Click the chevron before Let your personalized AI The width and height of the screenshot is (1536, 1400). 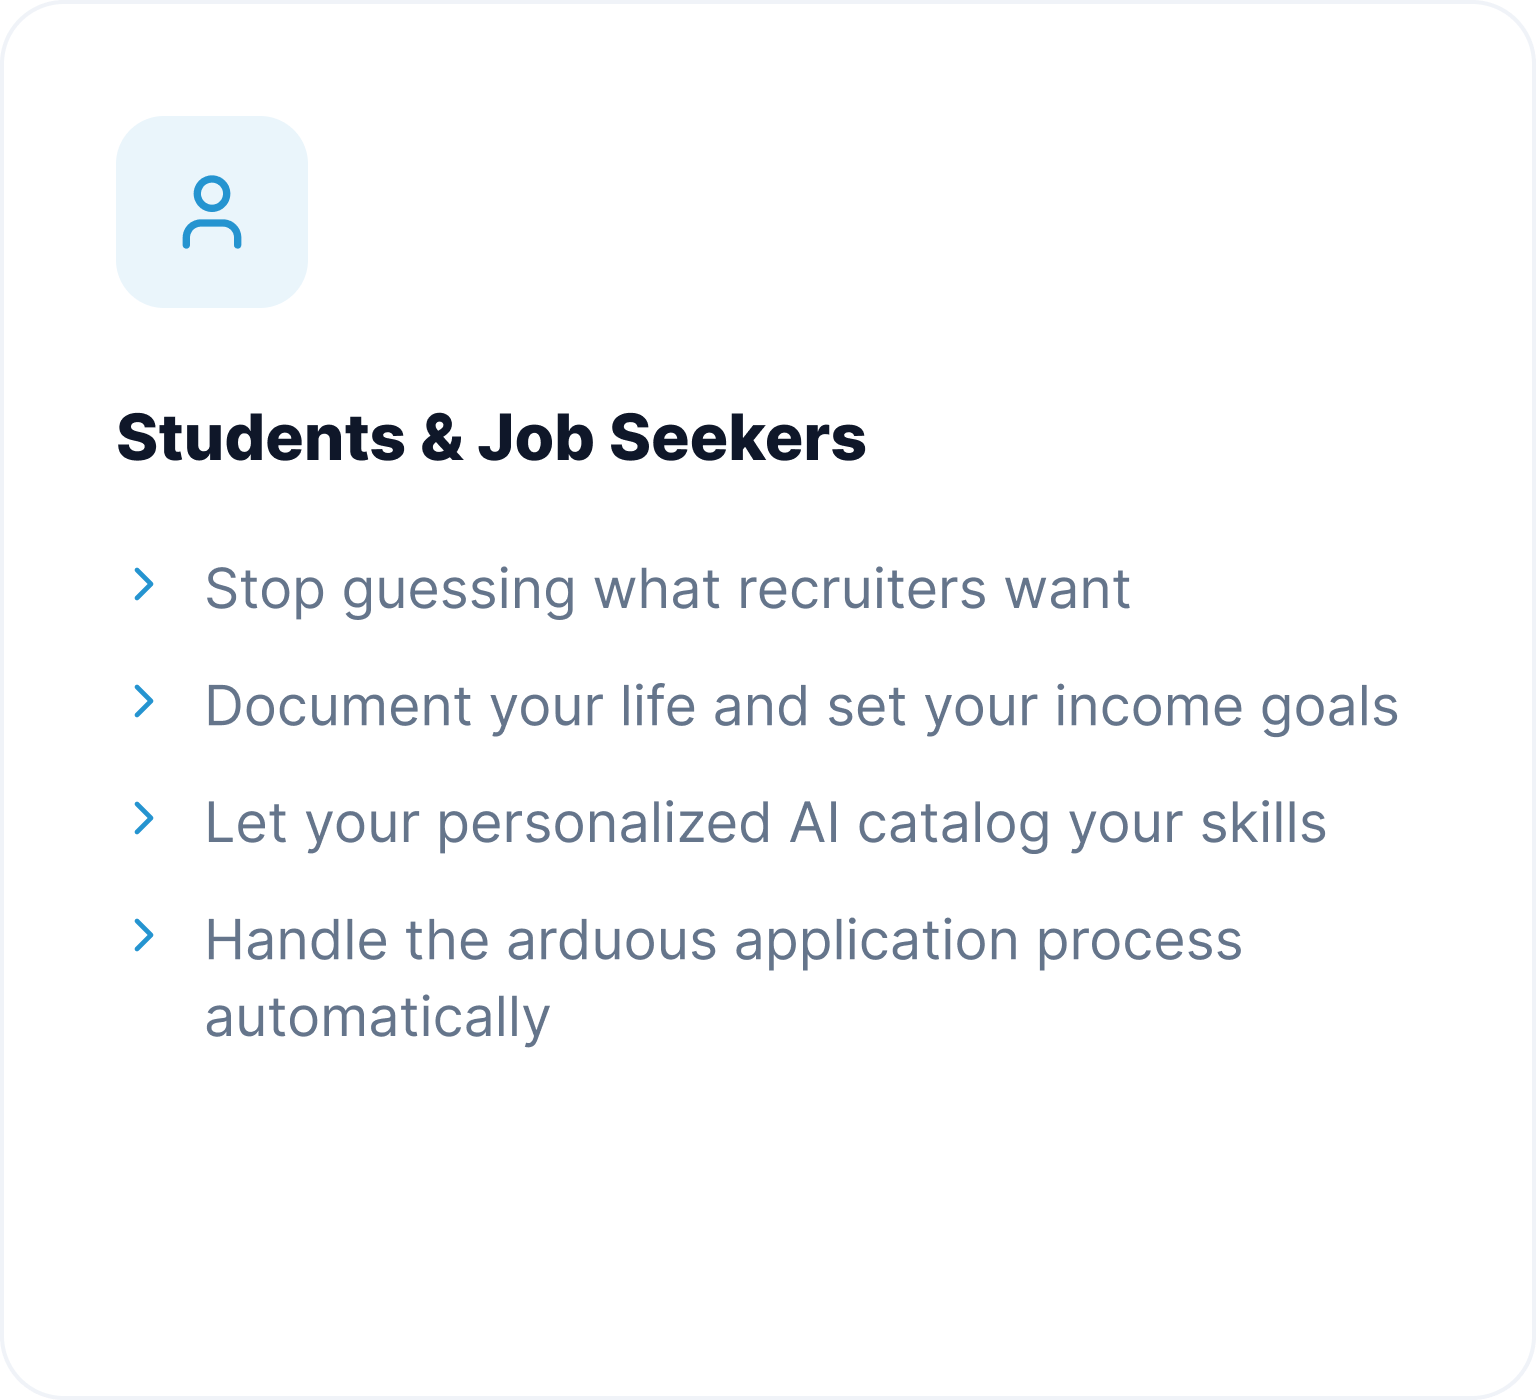pos(145,818)
